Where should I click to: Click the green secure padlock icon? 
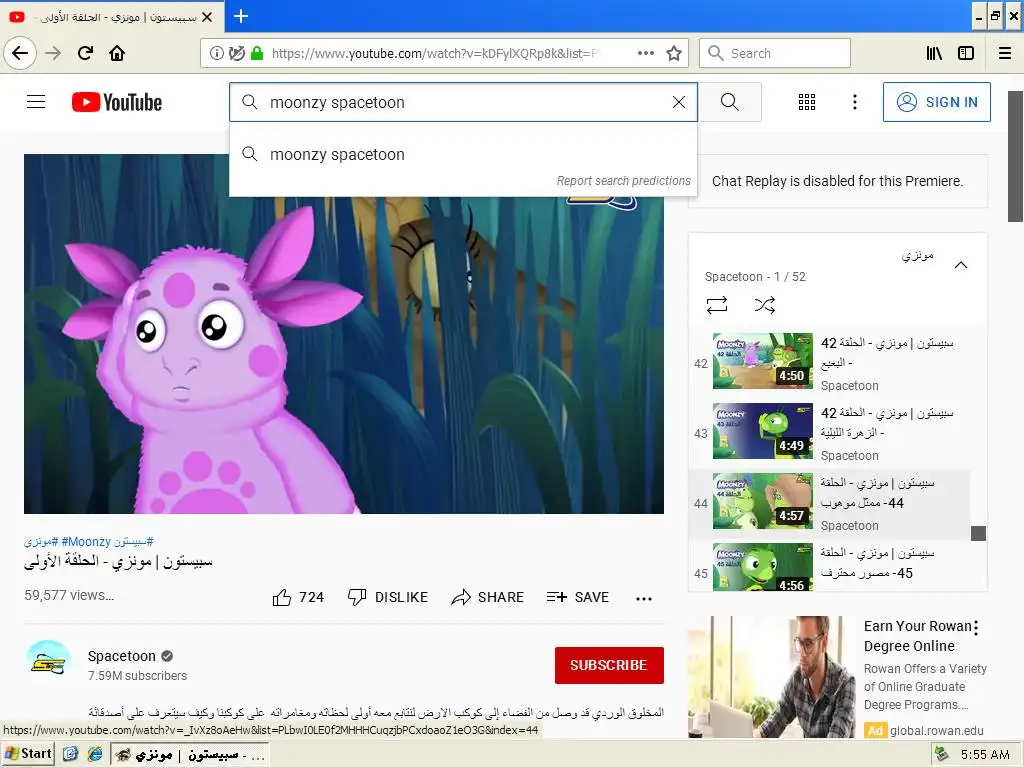click(x=257, y=54)
